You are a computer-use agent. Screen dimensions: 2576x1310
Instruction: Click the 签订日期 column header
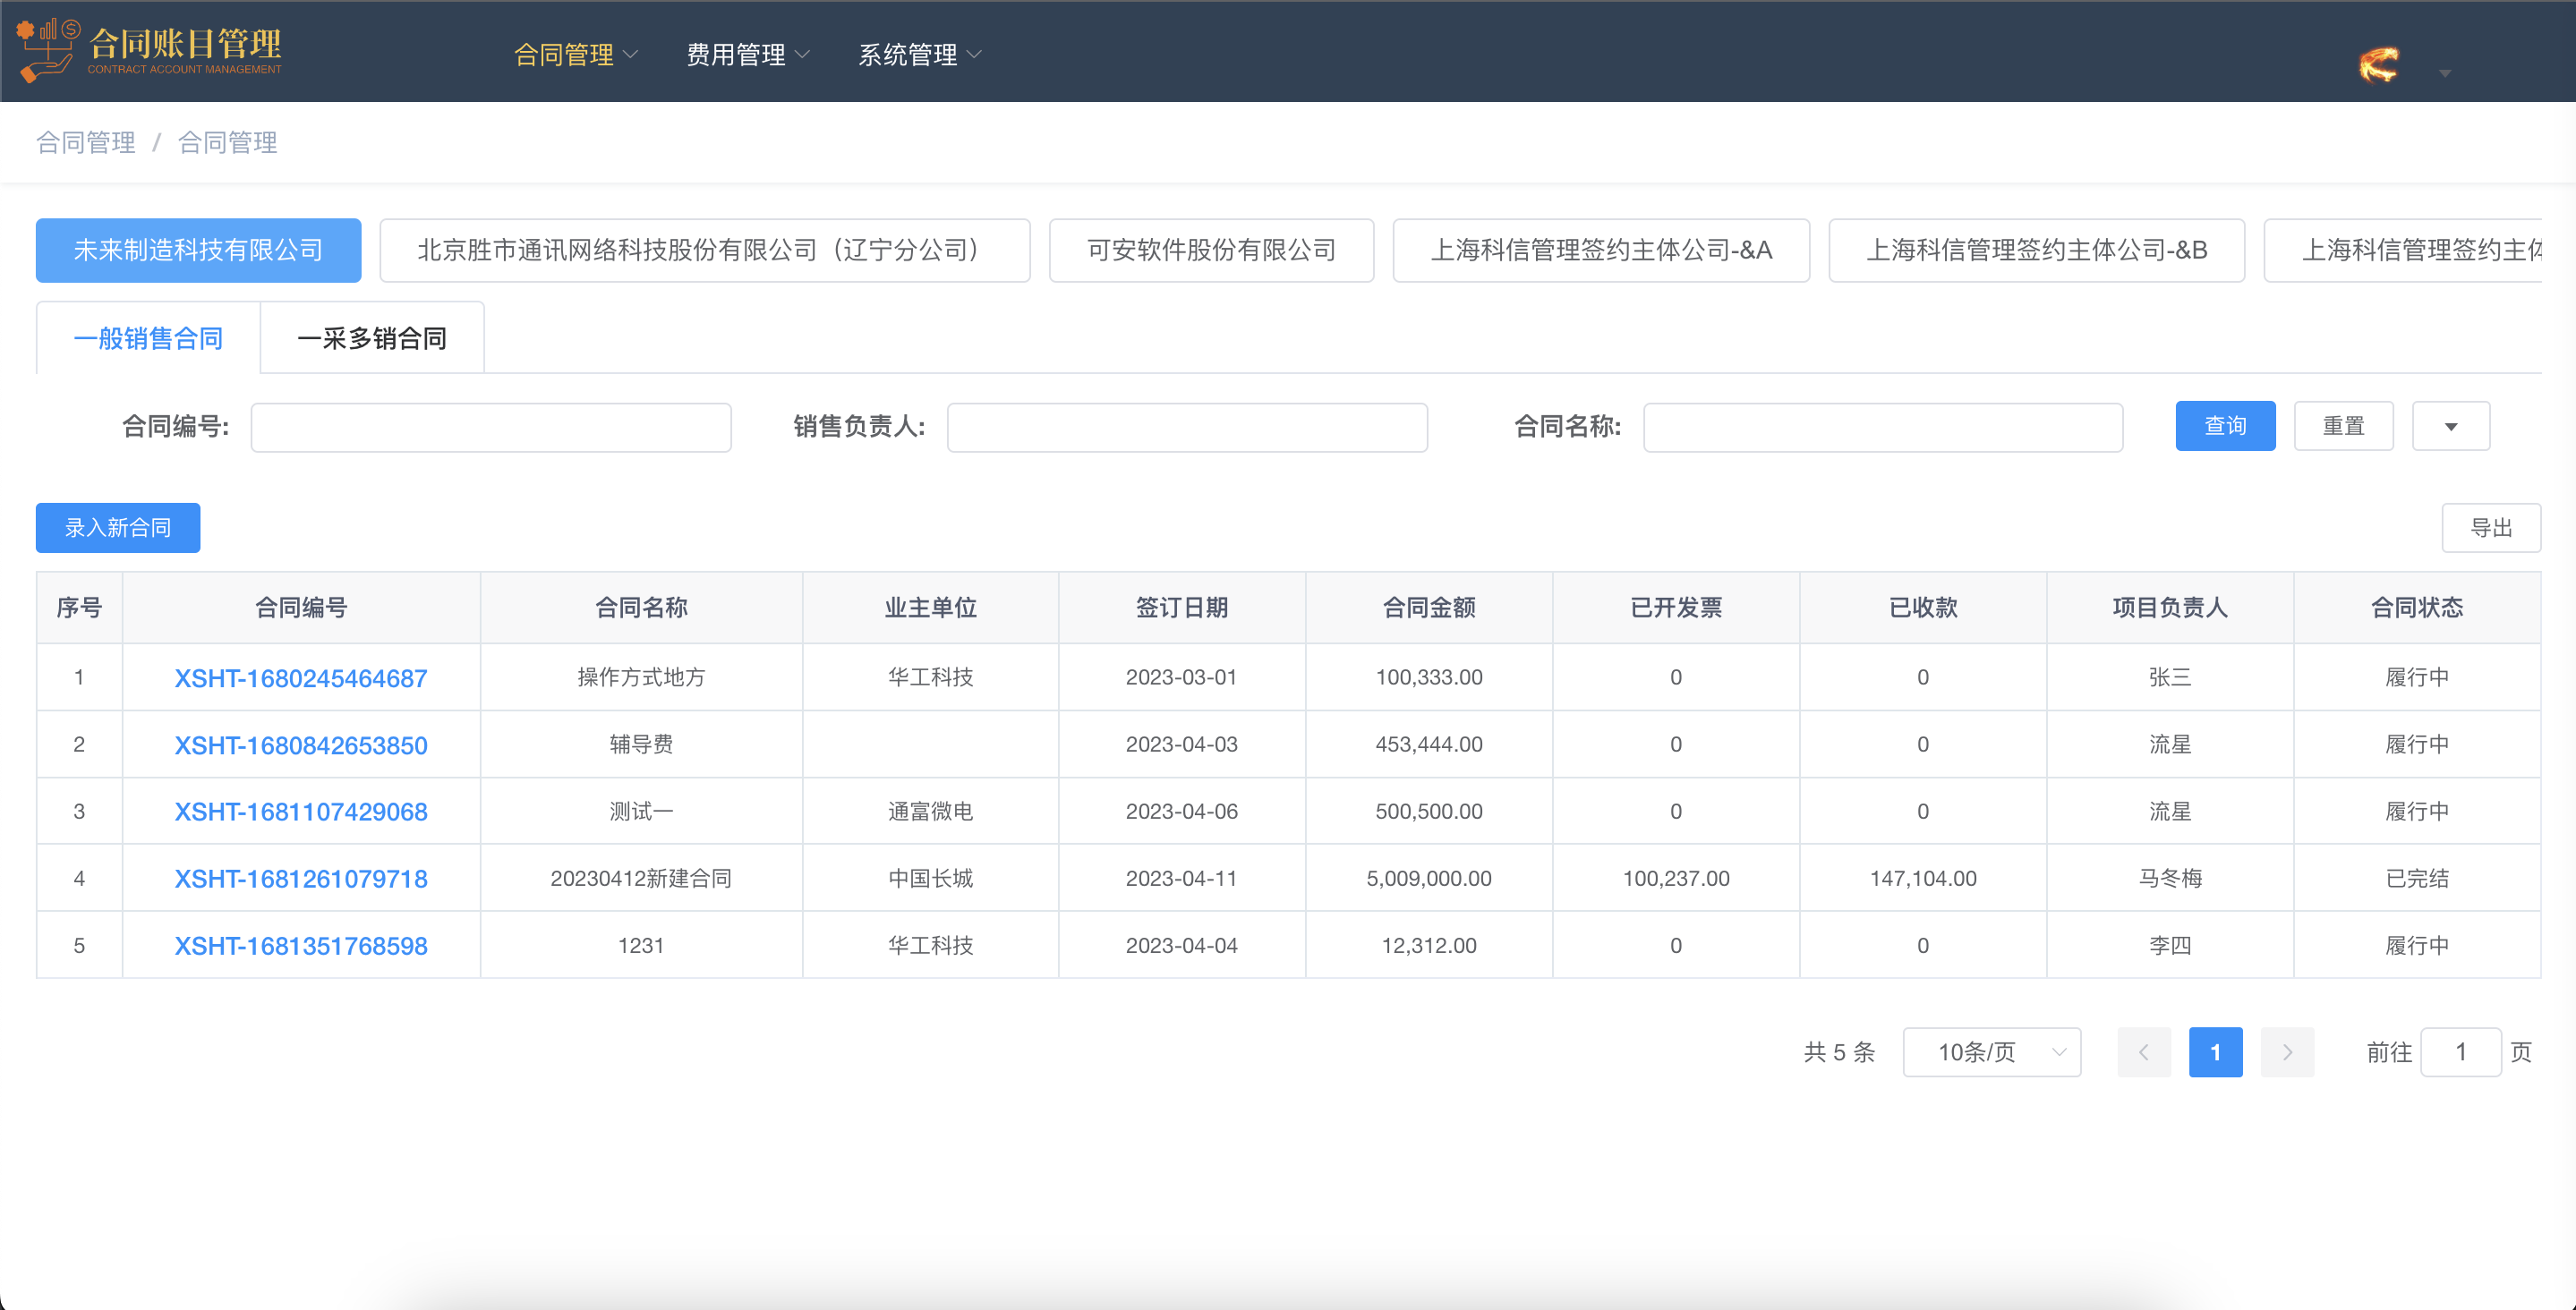[1181, 607]
